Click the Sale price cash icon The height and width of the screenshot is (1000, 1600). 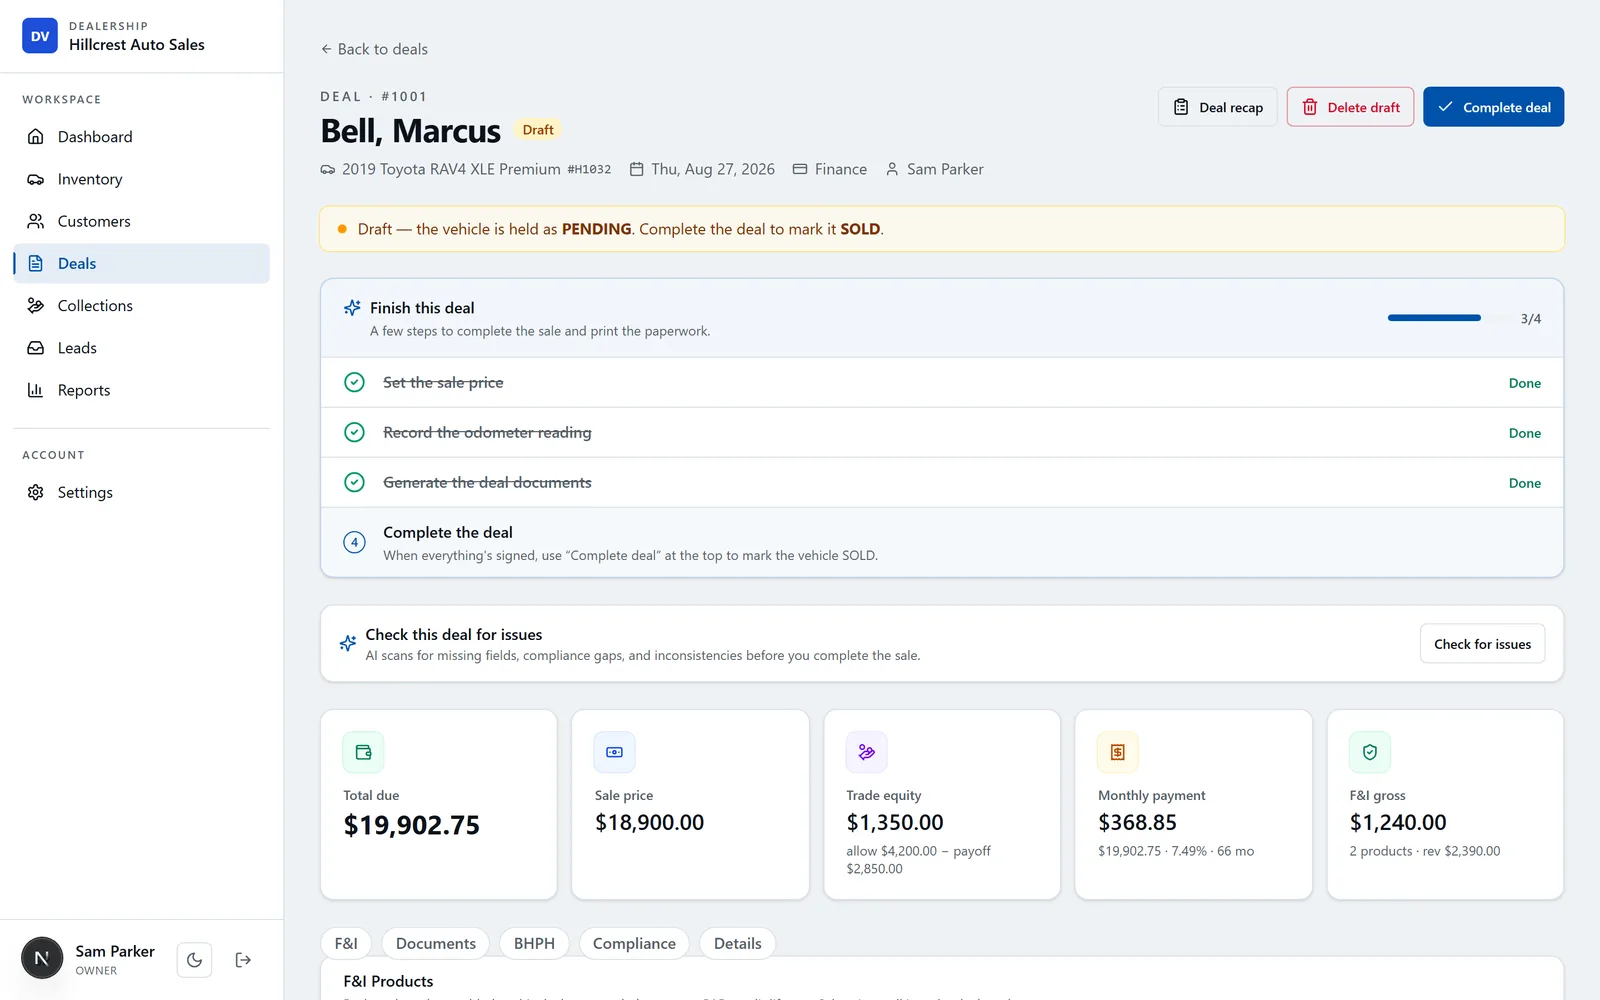pos(615,752)
